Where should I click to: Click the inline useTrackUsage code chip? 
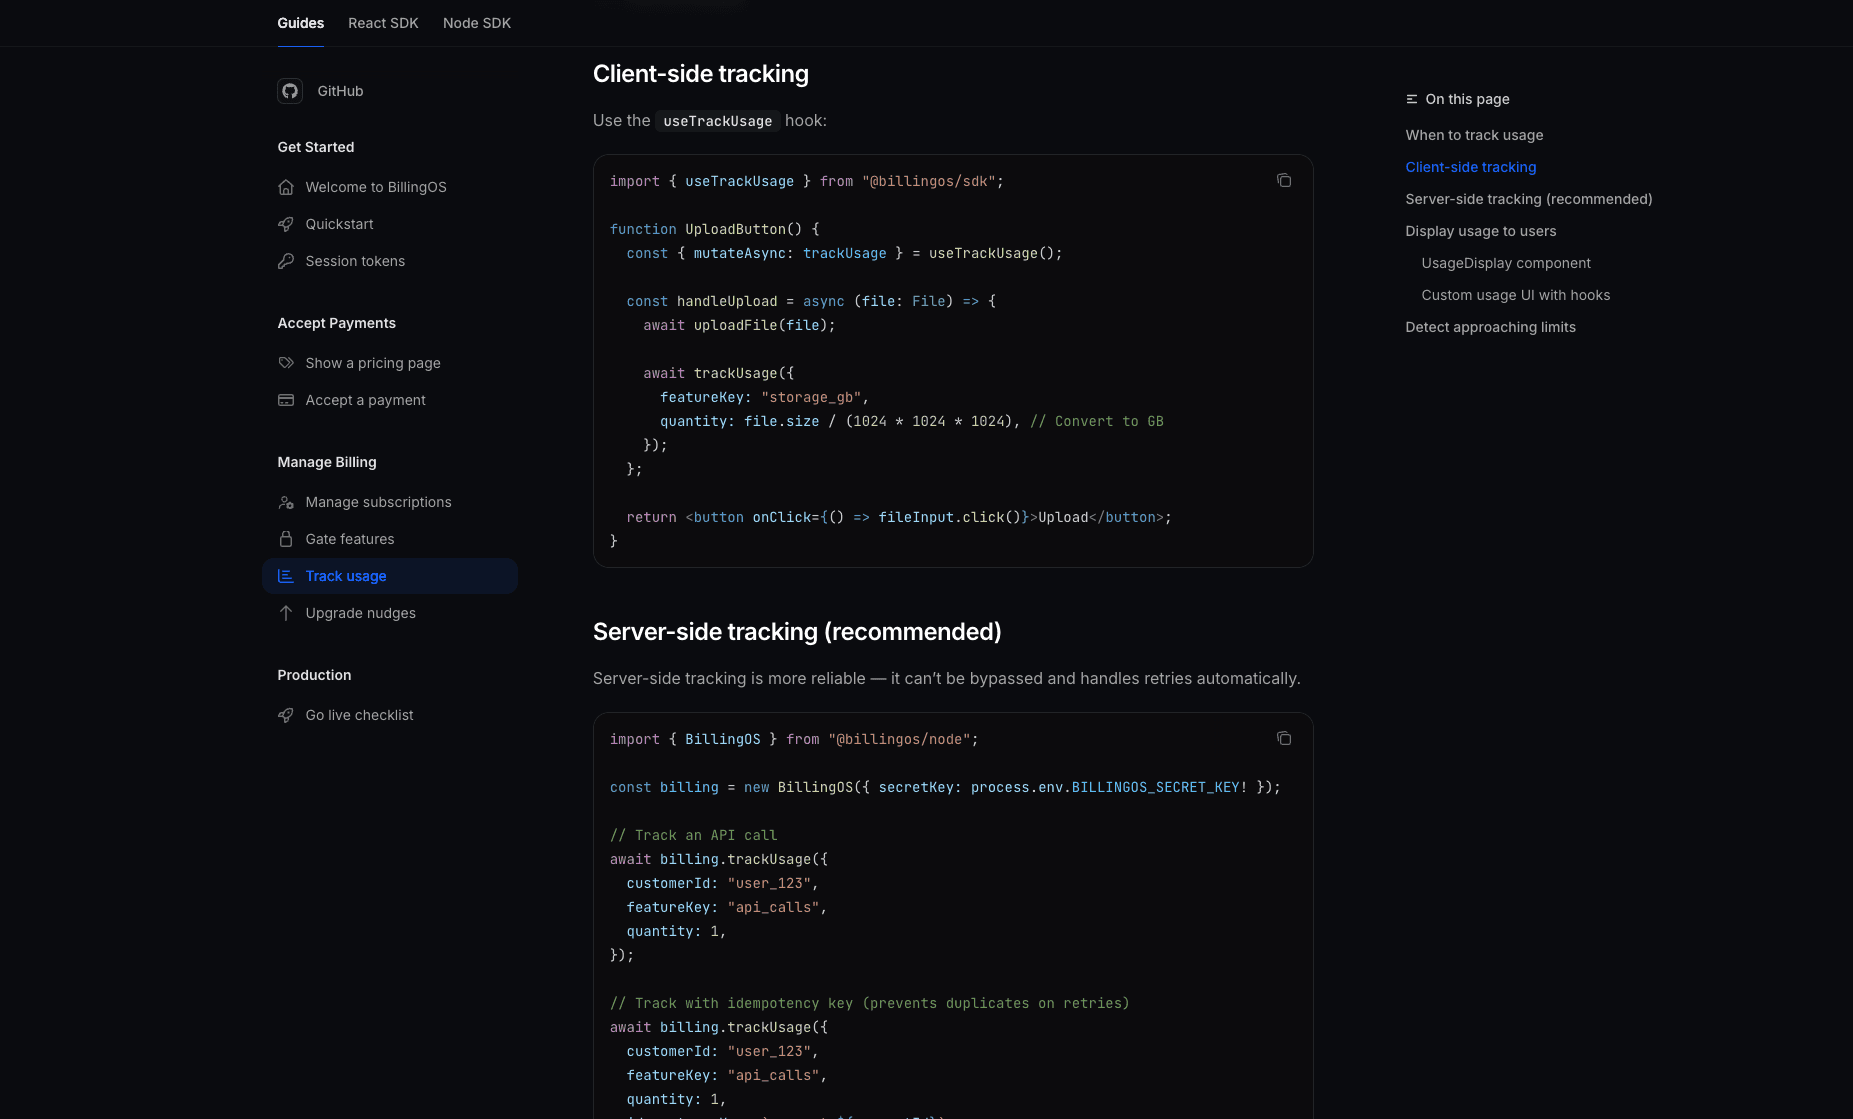[x=718, y=121]
